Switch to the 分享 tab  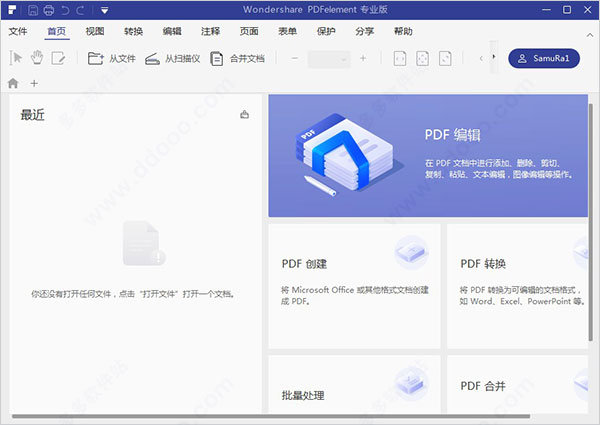pos(364,31)
